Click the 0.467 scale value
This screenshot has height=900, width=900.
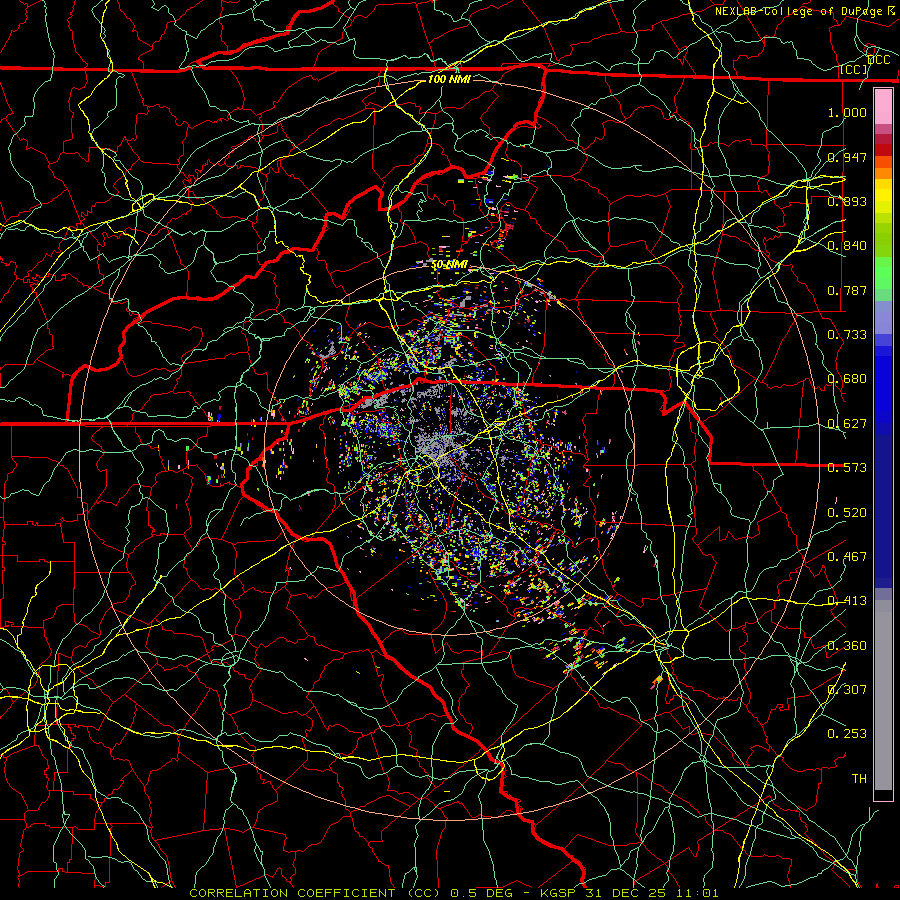click(847, 557)
